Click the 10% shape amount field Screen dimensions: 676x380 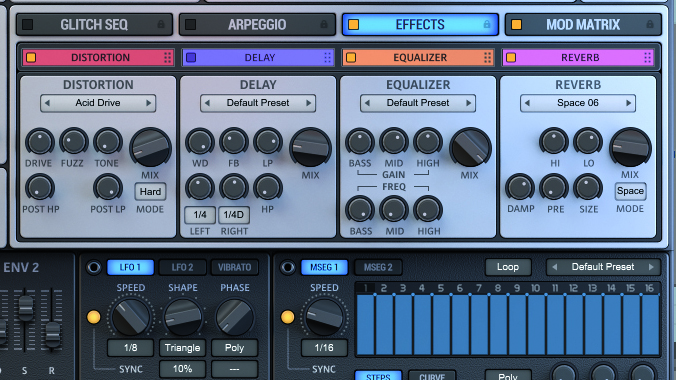click(182, 369)
